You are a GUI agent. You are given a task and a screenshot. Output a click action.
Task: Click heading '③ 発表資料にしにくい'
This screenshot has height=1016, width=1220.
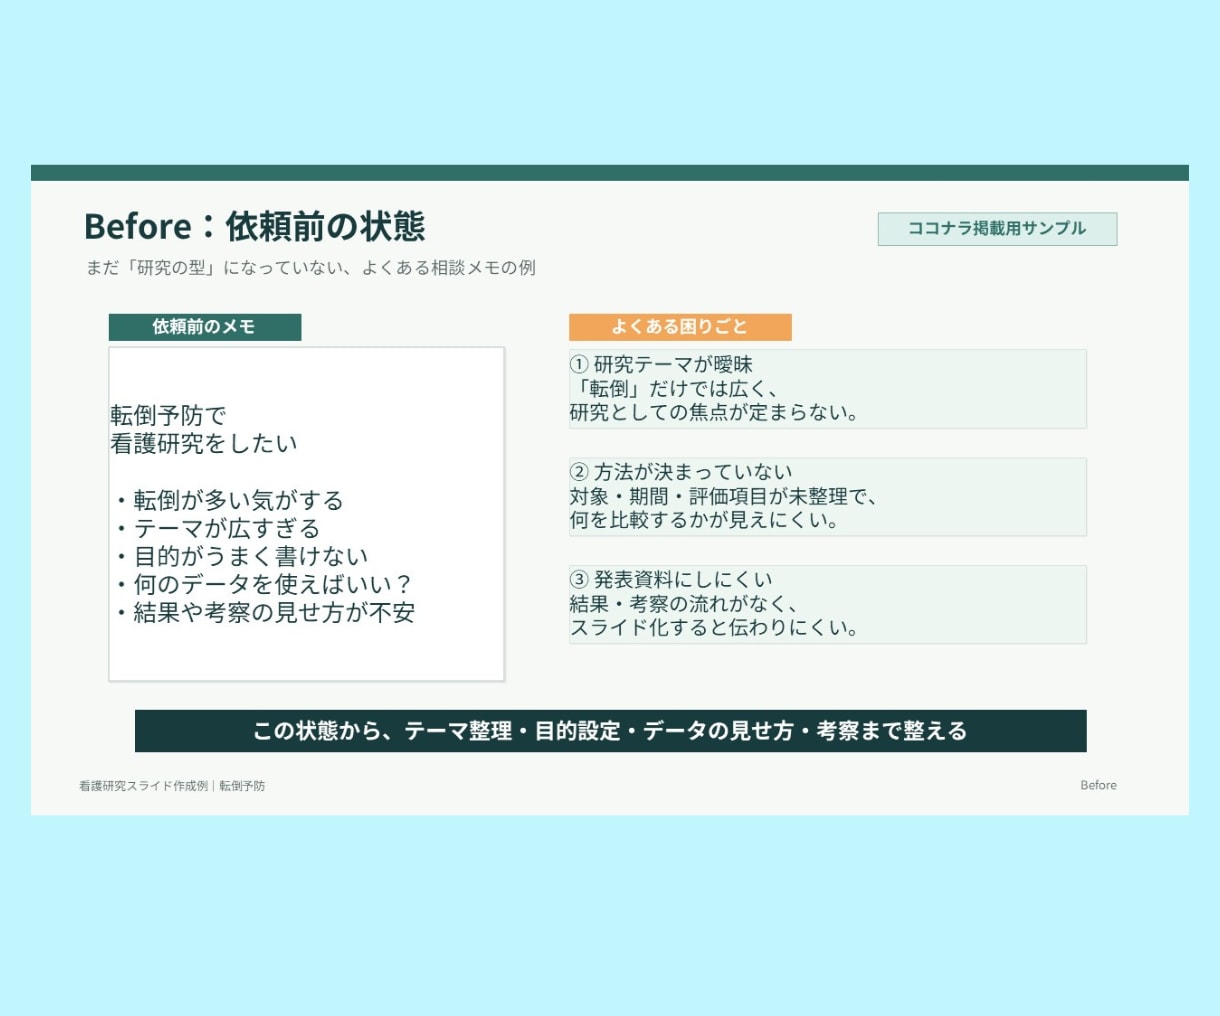671,580
